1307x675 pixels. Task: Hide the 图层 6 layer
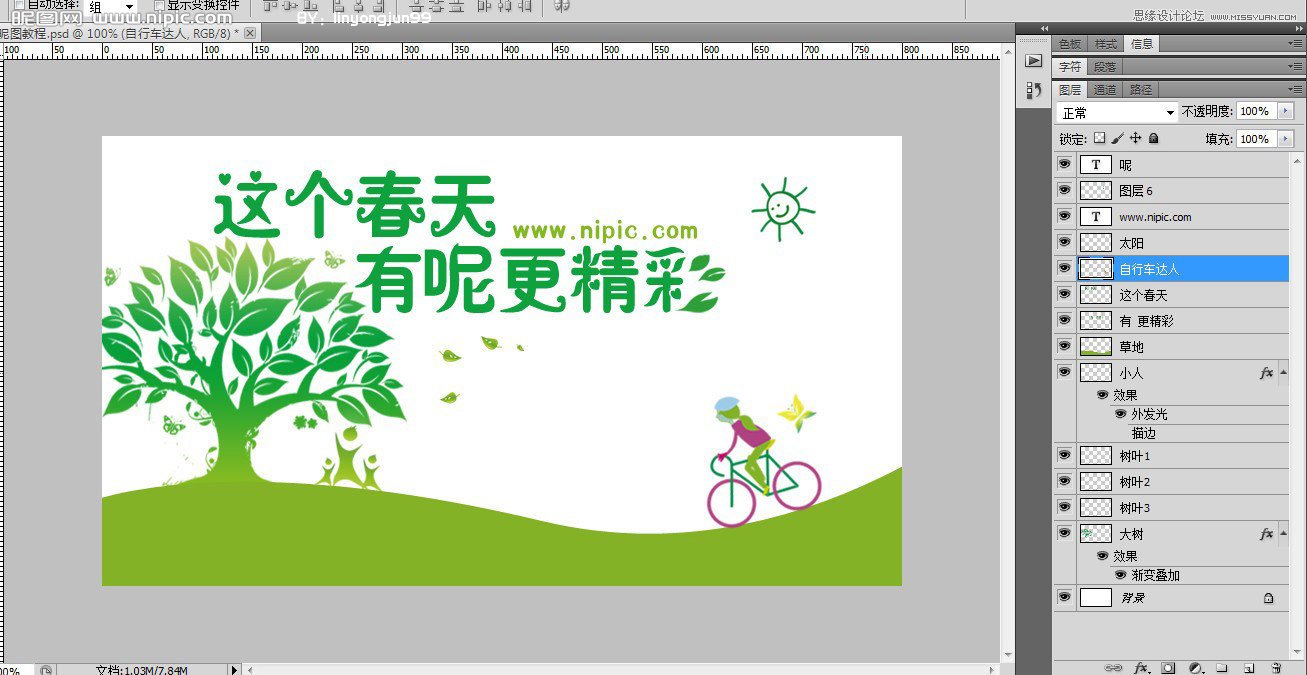1064,190
